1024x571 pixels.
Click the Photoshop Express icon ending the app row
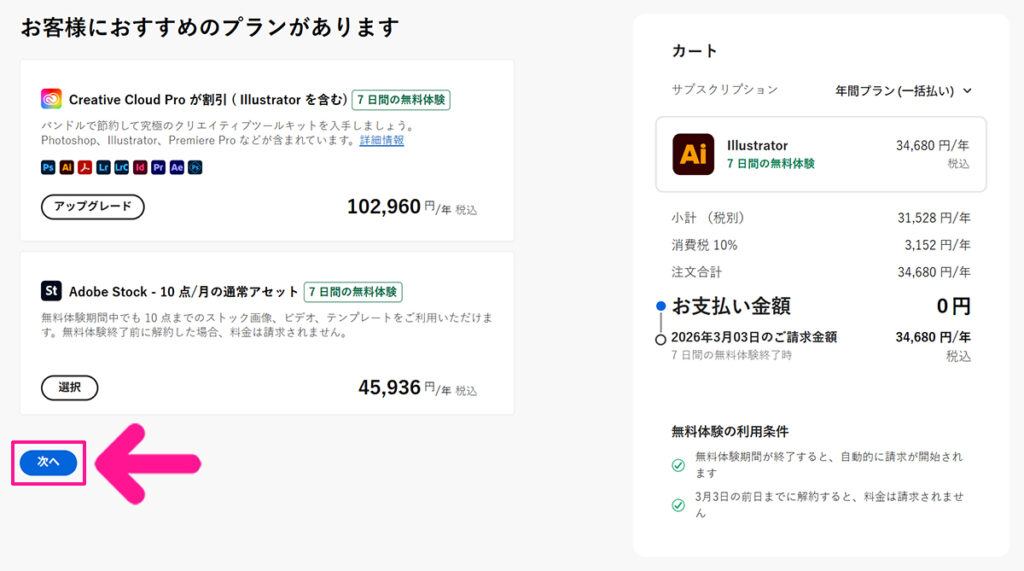coord(195,167)
